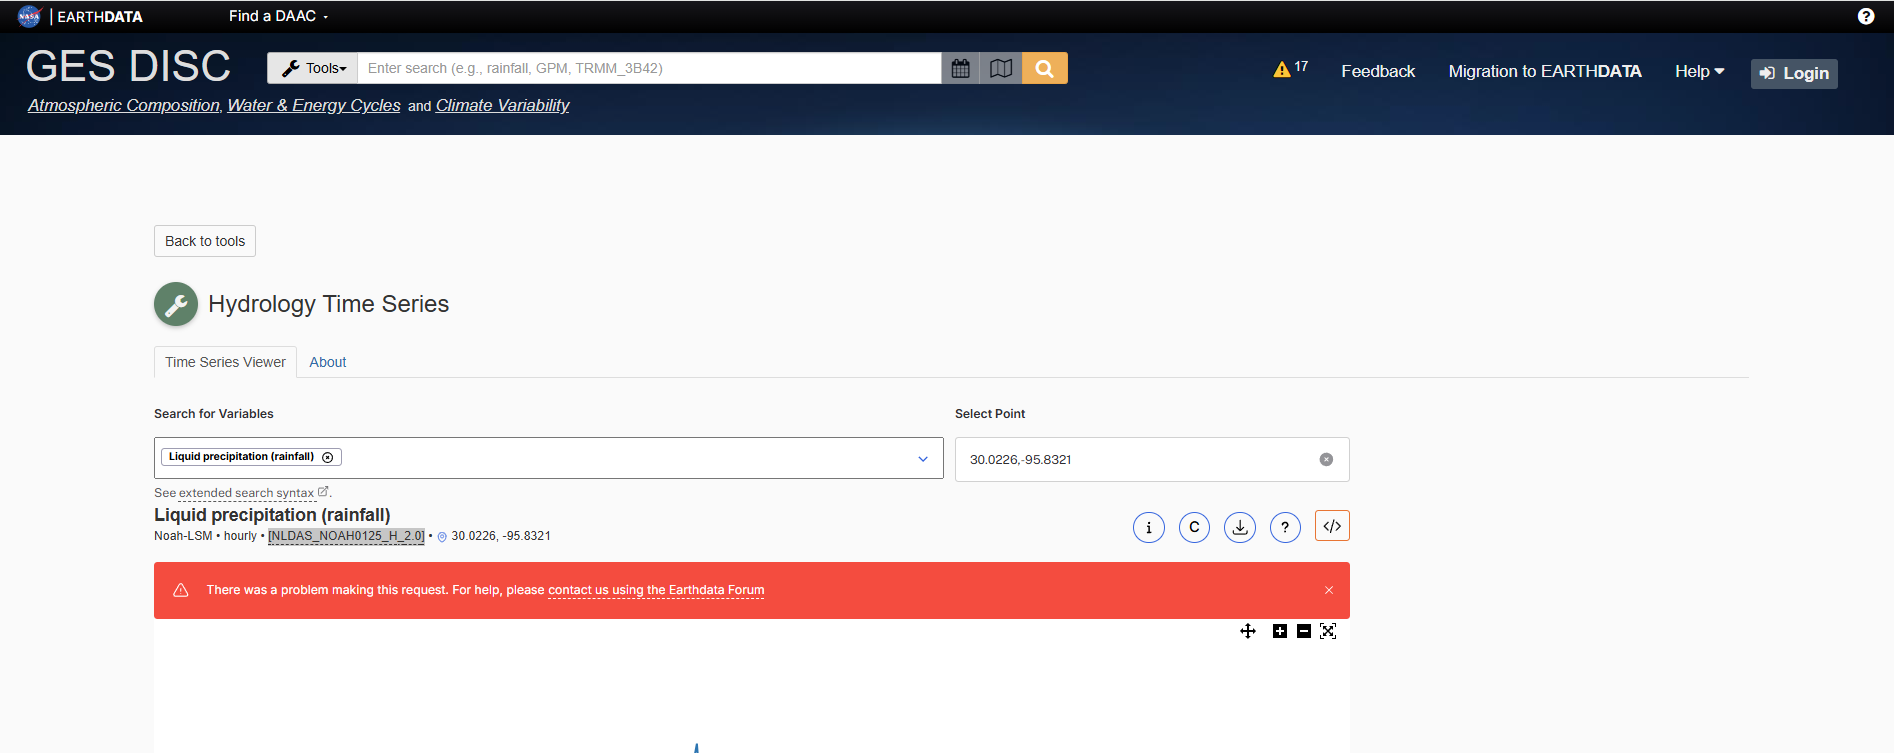Click the NASA logo icon
This screenshot has width=1894, height=753.
coord(29,16)
